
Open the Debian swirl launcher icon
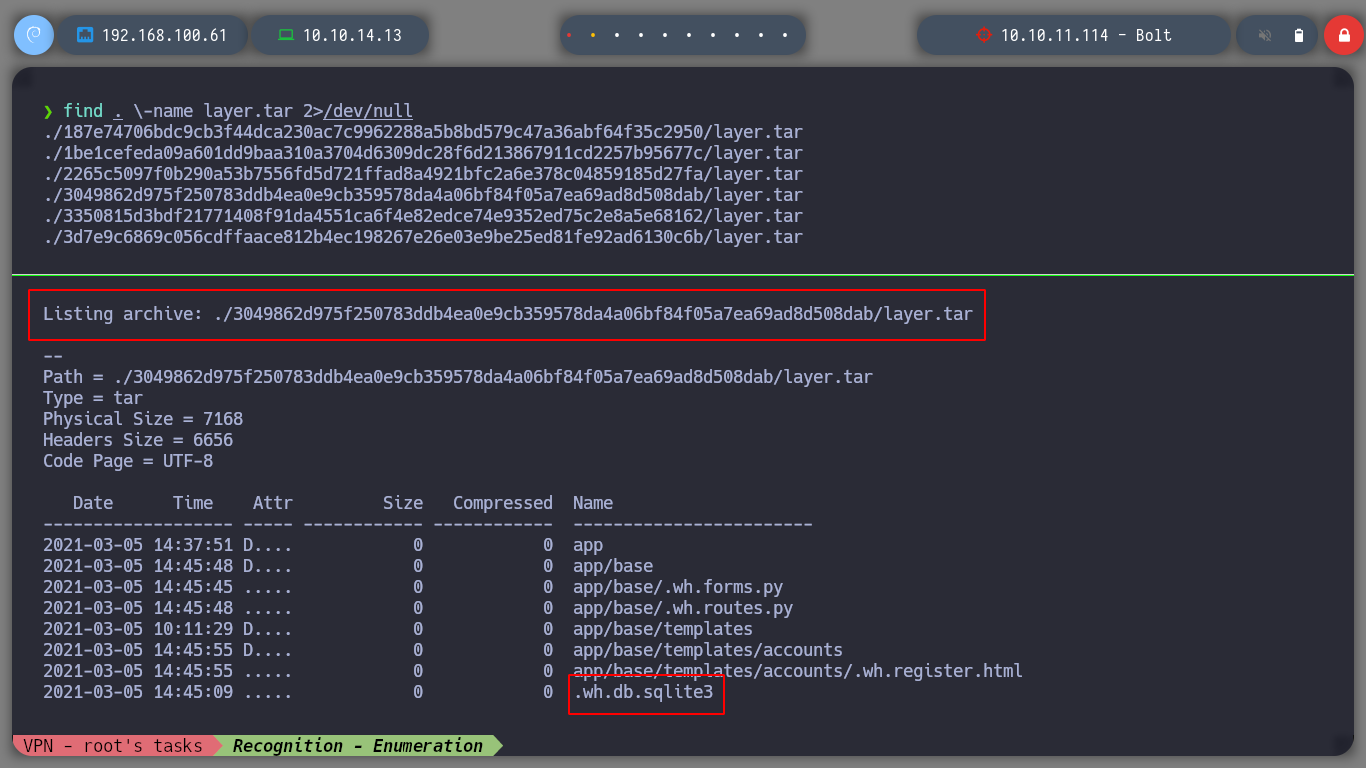coord(34,35)
